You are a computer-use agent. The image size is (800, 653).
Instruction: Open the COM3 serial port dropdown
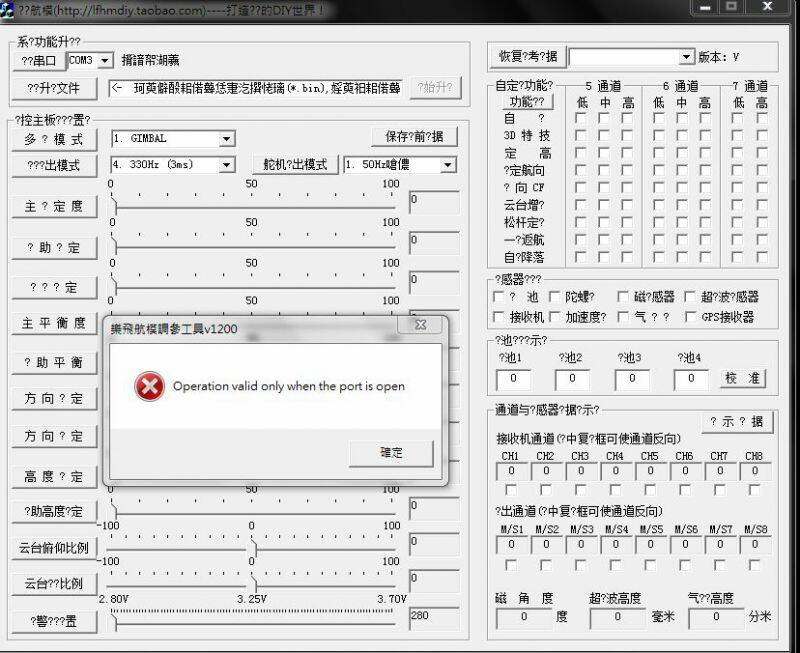point(105,61)
